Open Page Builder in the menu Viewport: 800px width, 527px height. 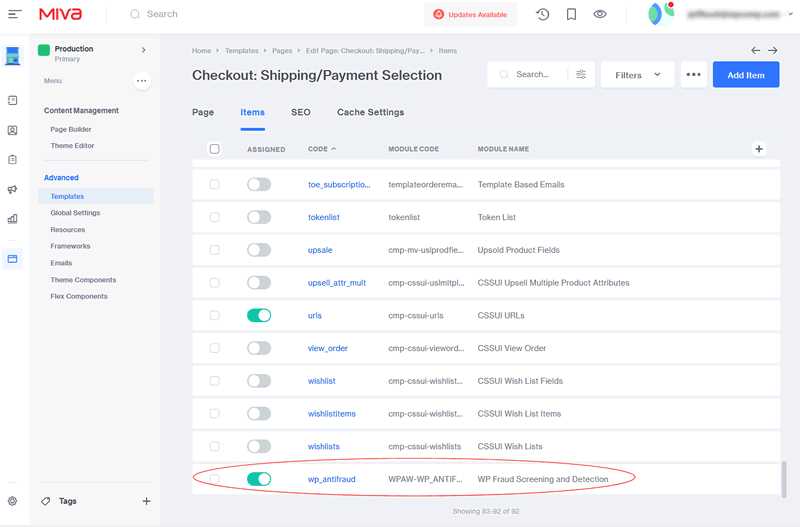[x=71, y=130]
